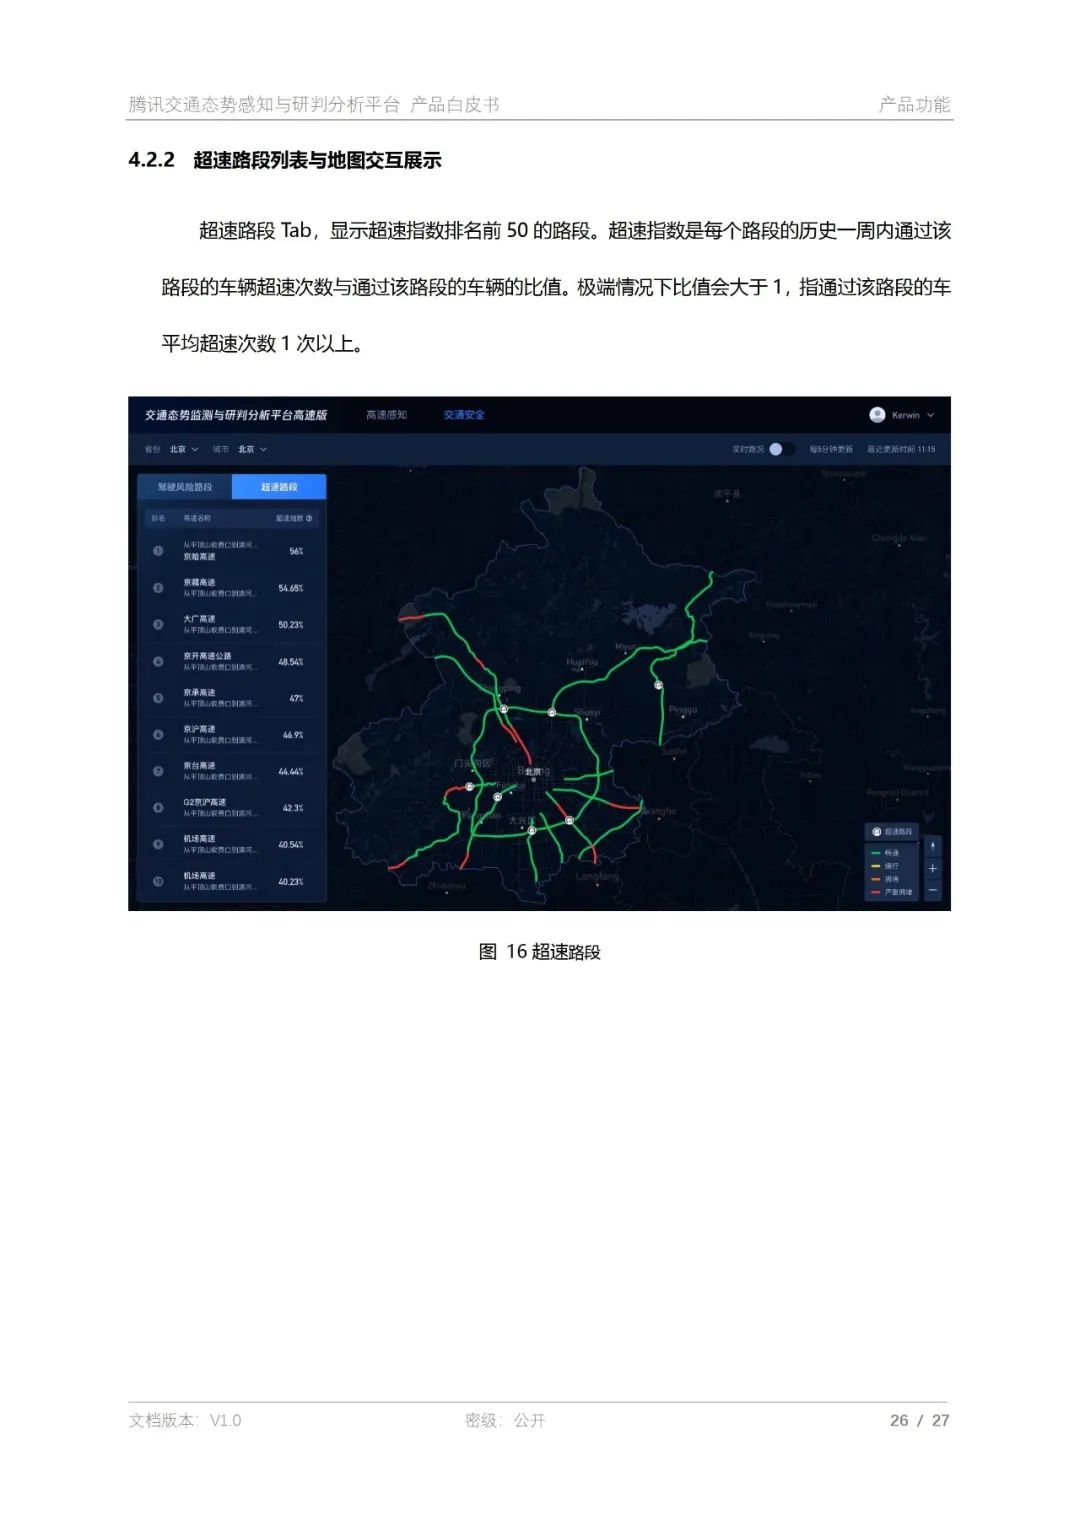Click the 产品功能 header text
Viewport: 1080px width, 1526px height.
914,104
